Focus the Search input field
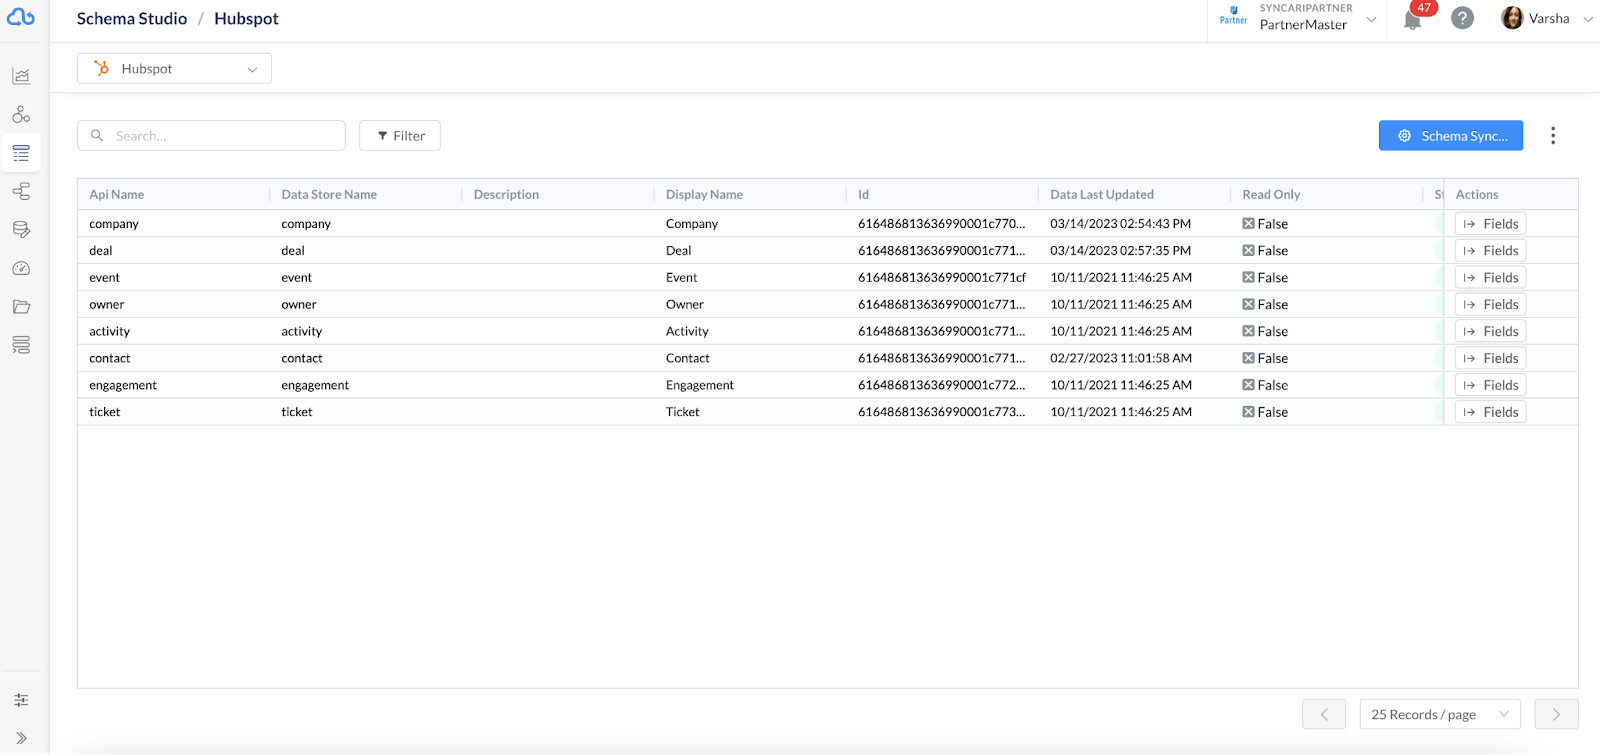 (211, 136)
